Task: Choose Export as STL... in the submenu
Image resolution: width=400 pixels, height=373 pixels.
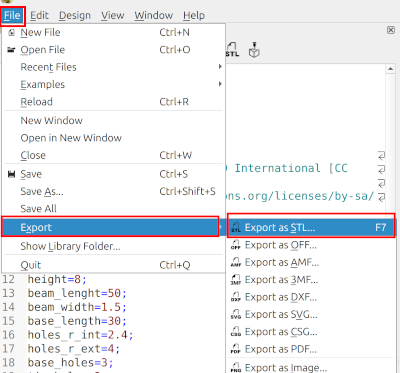Action: pos(311,227)
